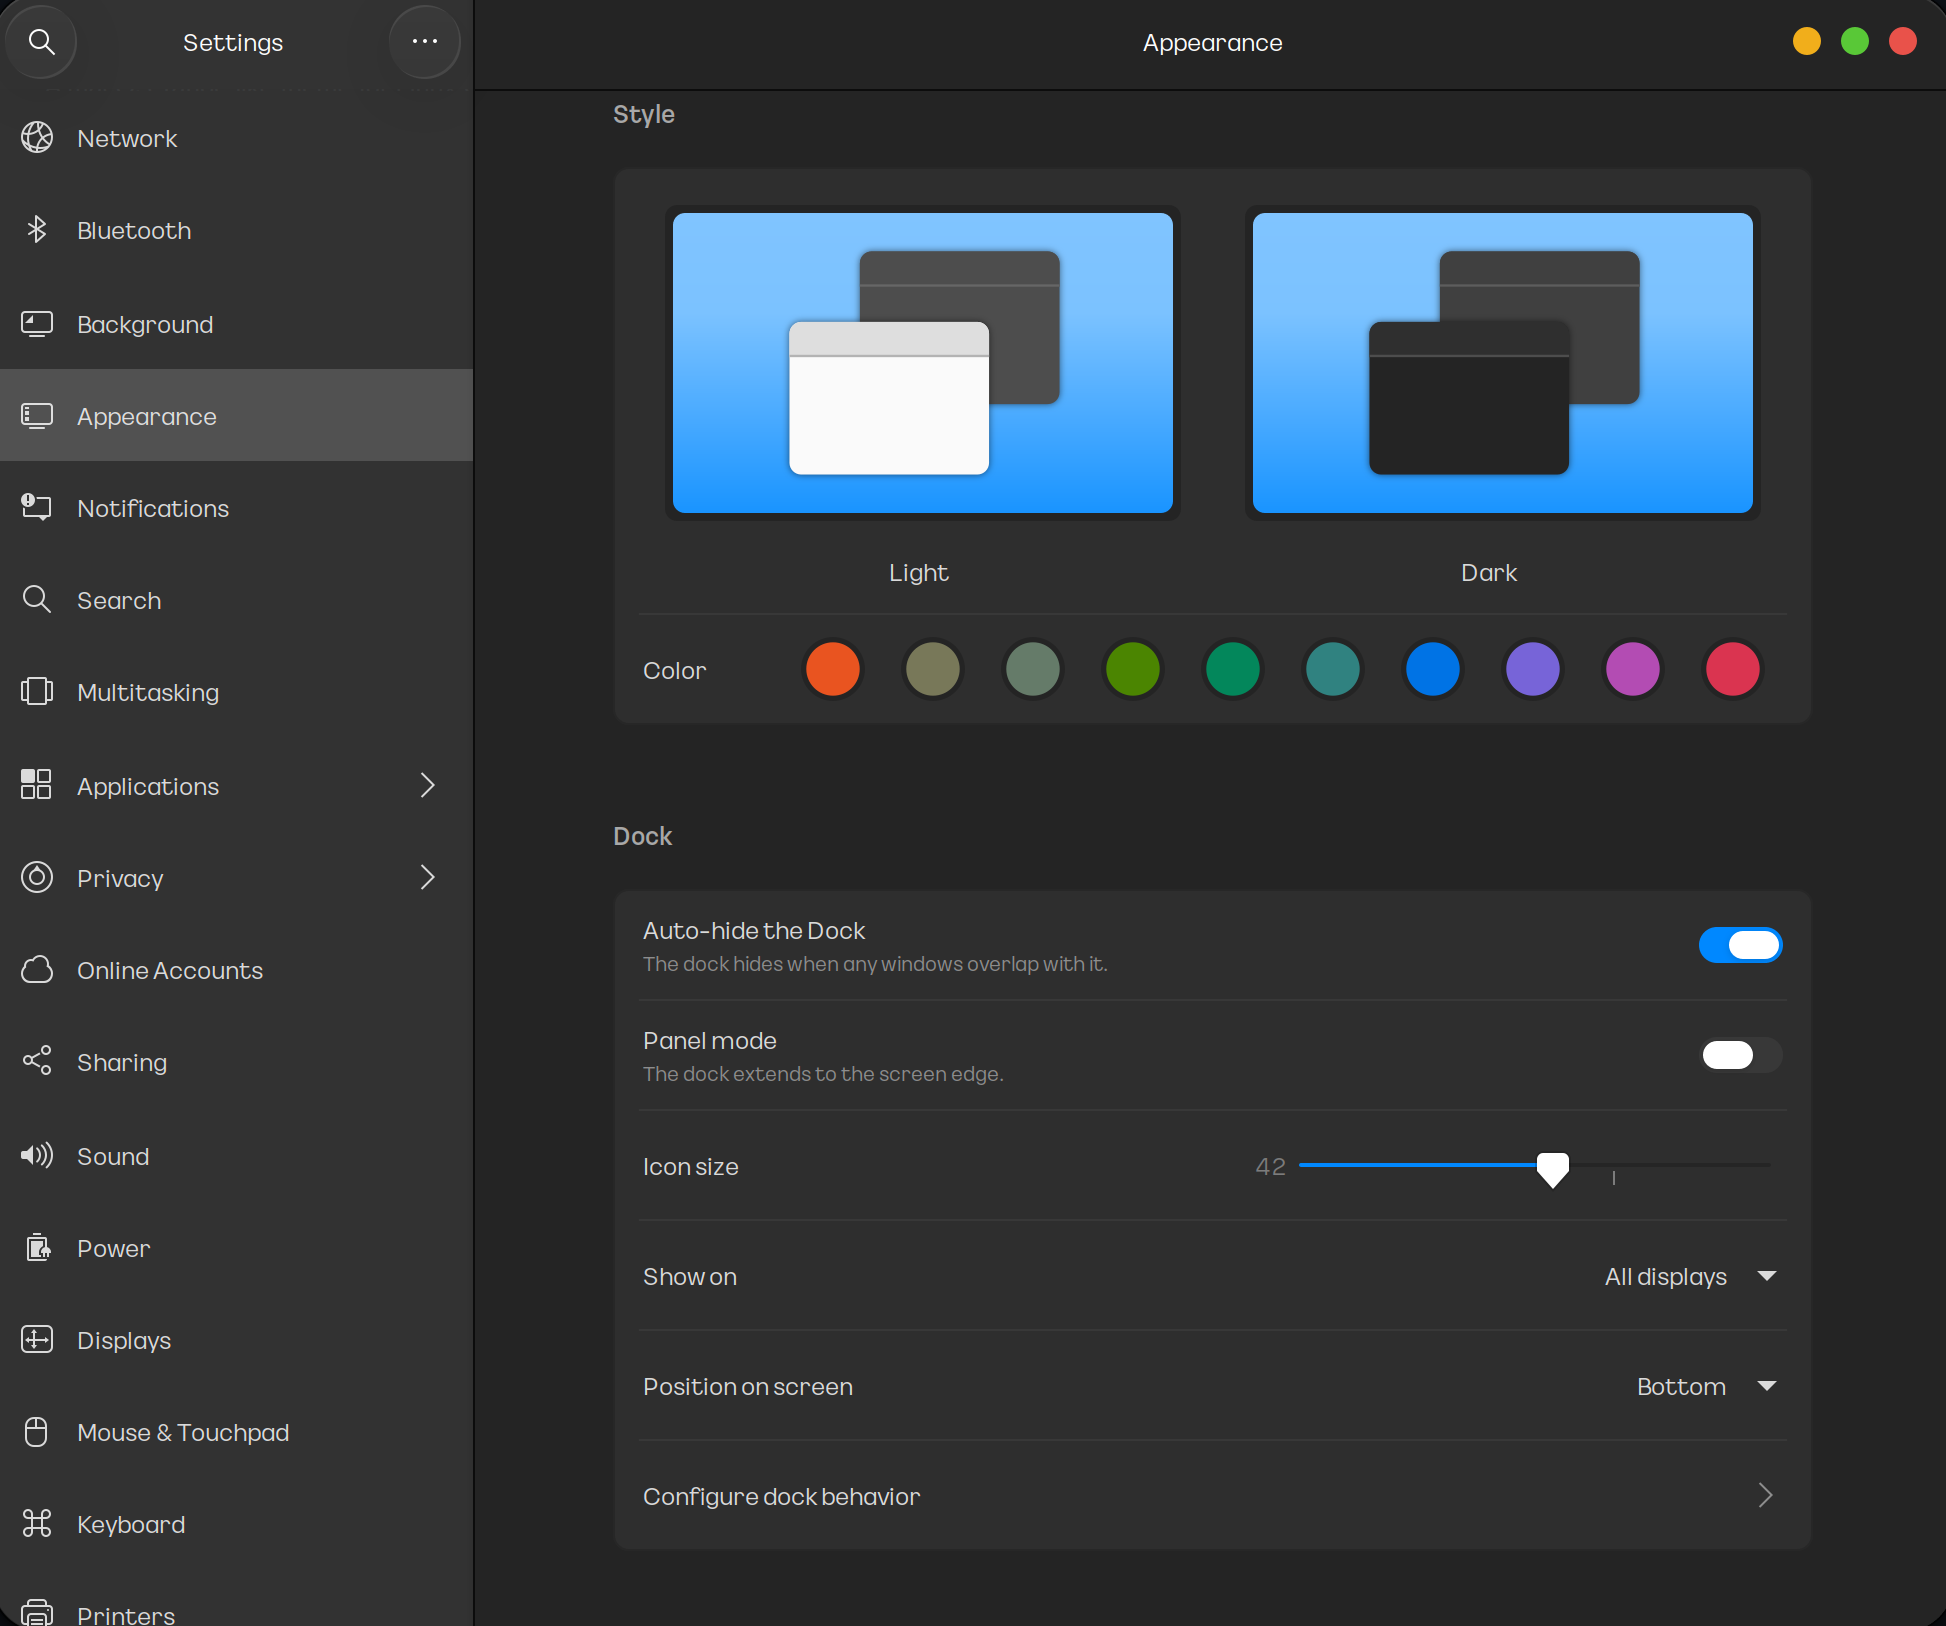
Task: Select the Light style option
Action: pyautogui.click(x=922, y=363)
